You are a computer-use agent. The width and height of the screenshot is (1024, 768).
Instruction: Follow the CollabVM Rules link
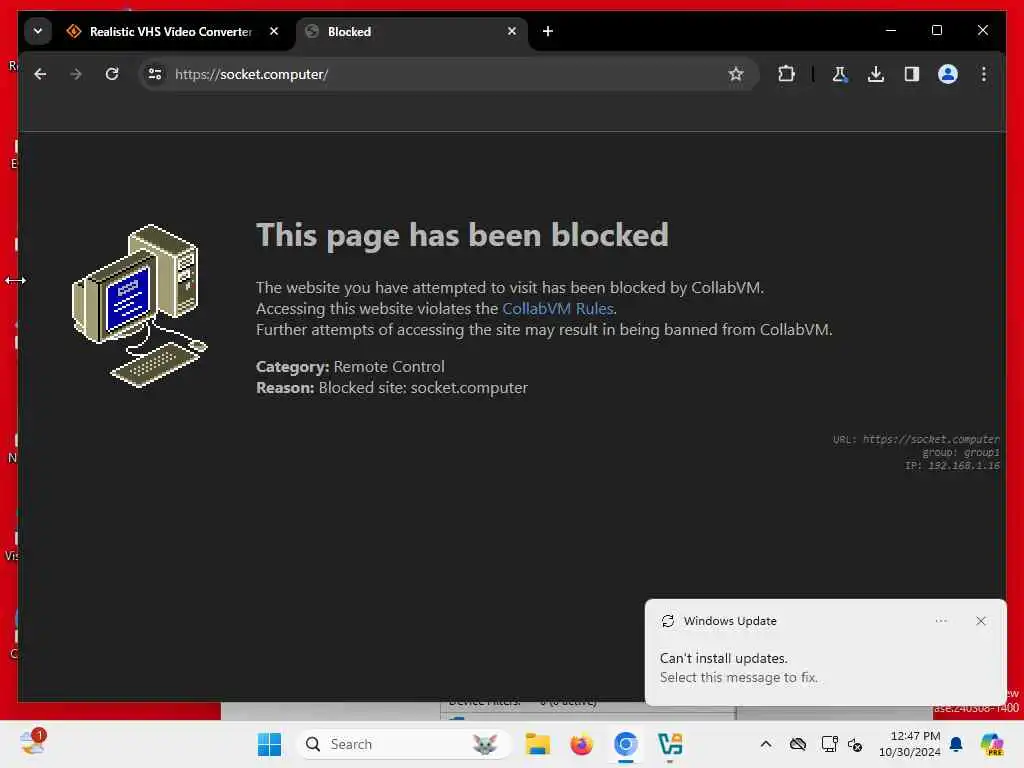click(x=558, y=309)
